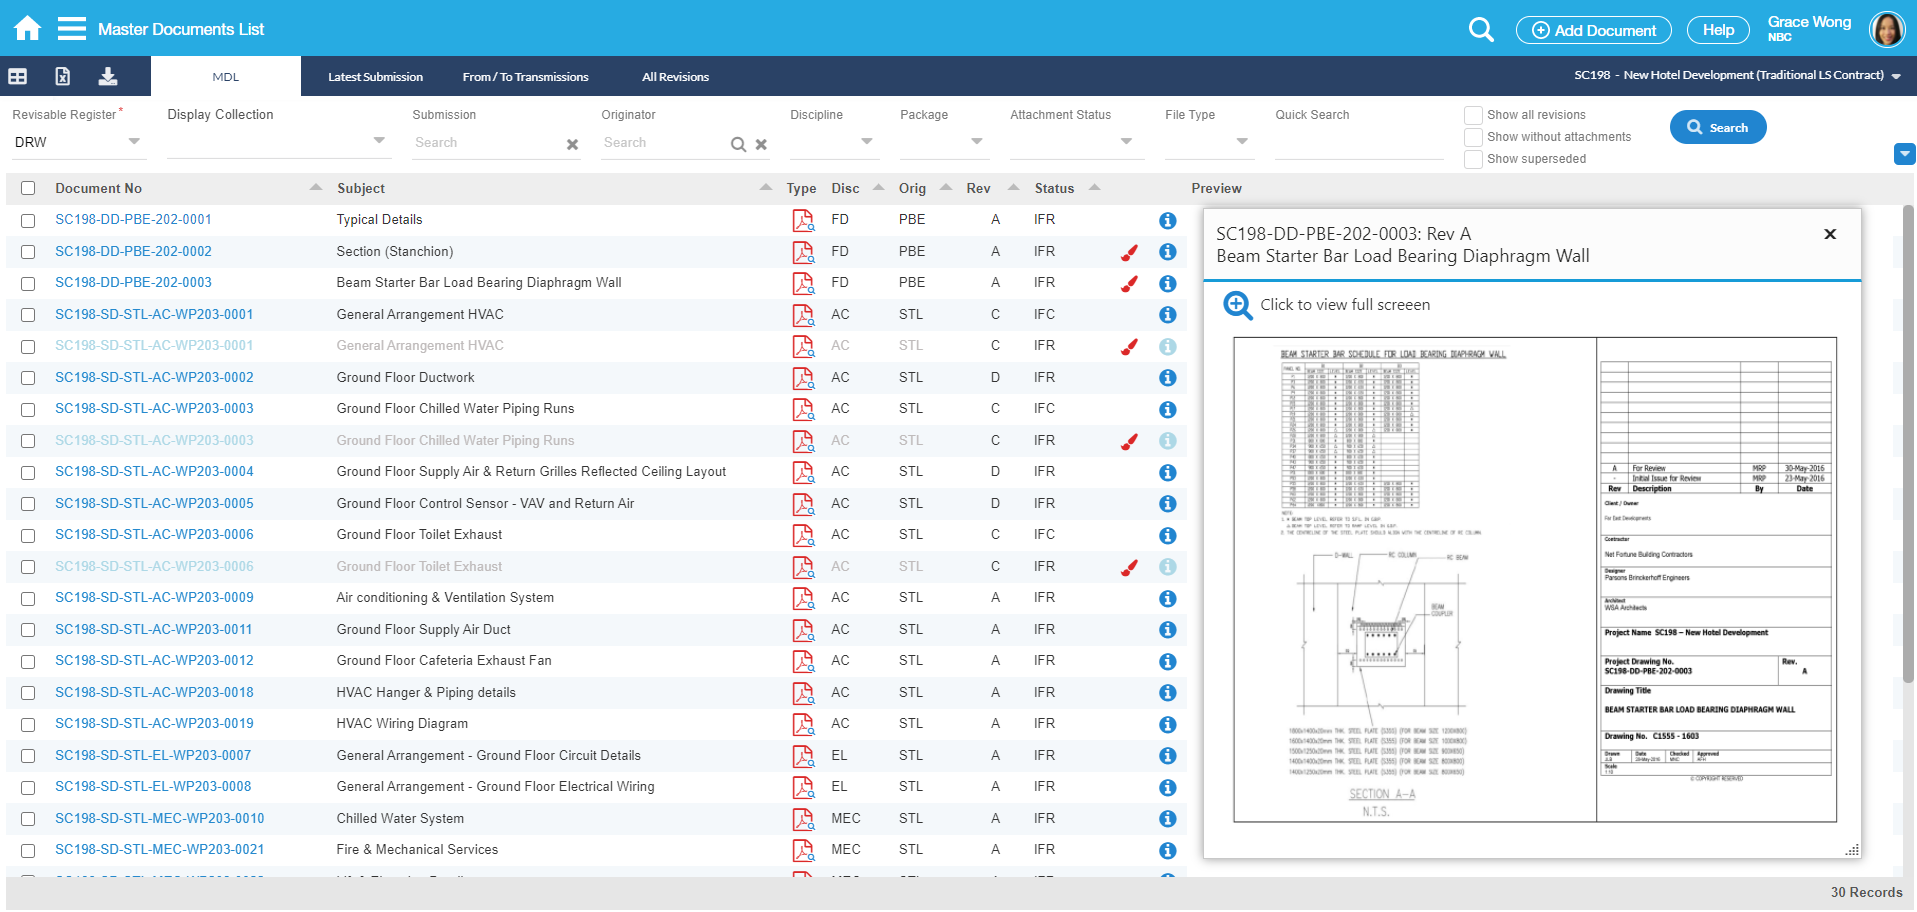The width and height of the screenshot is (1917, 912).
Task: Switch to the All Revisions tab
Action: (675, 77)
